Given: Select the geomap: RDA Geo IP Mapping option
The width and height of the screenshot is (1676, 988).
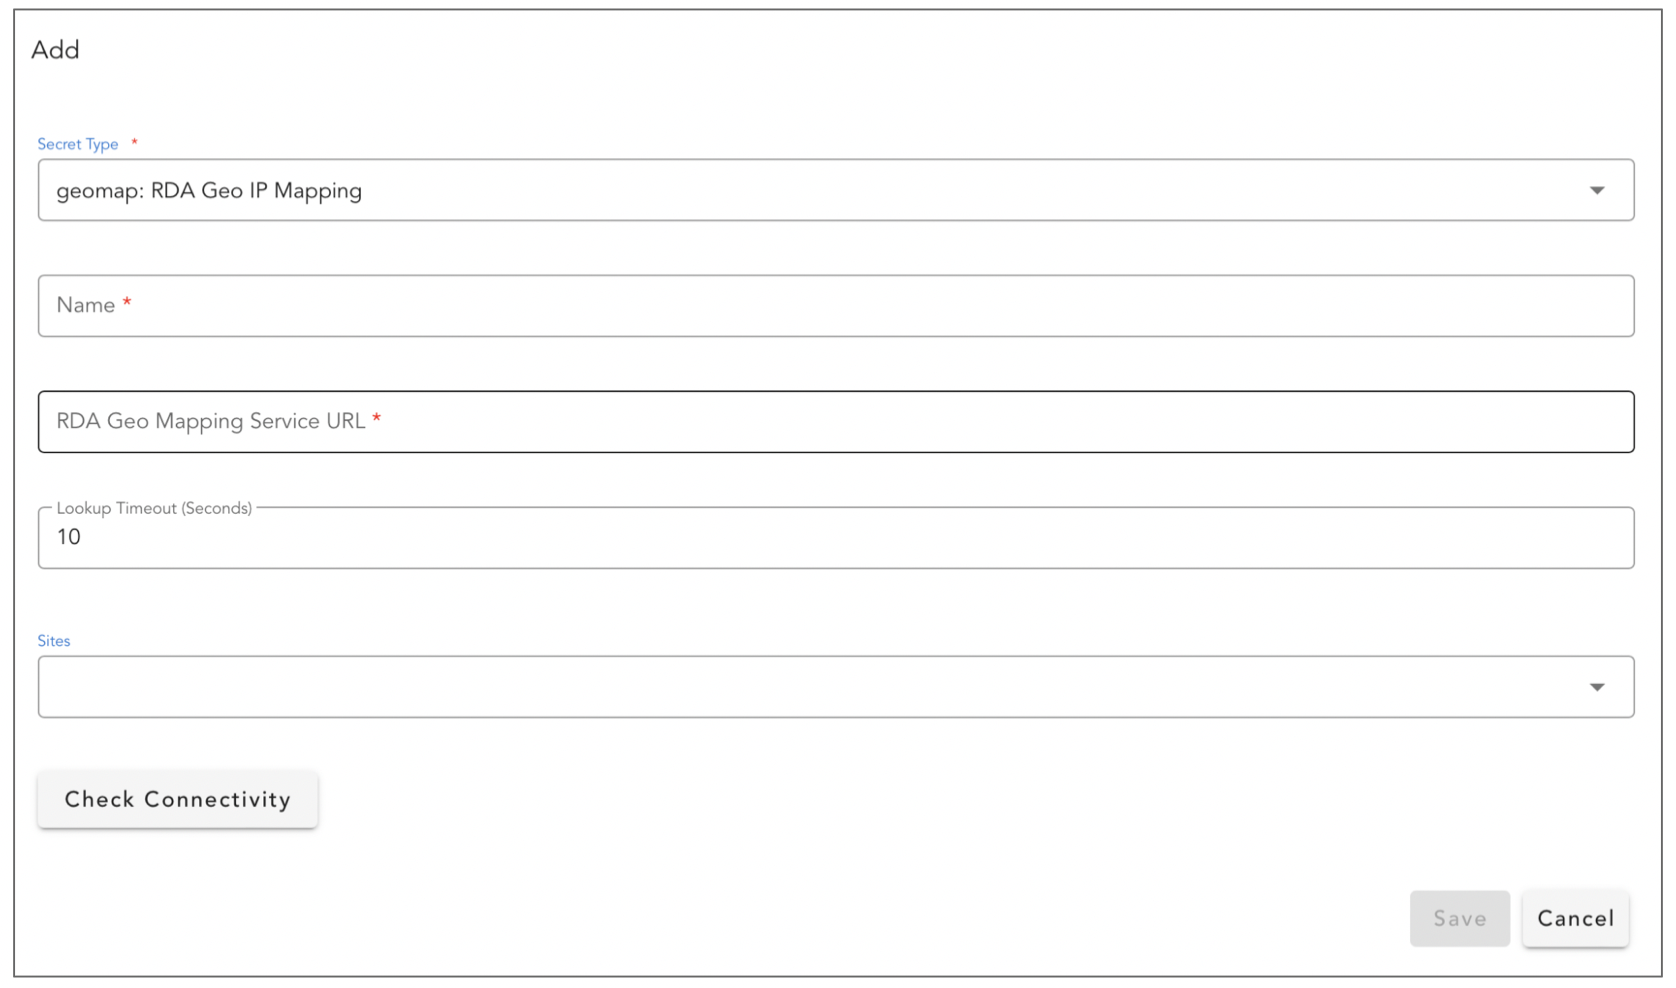Looking at the screenshot, I should (208, 190).
